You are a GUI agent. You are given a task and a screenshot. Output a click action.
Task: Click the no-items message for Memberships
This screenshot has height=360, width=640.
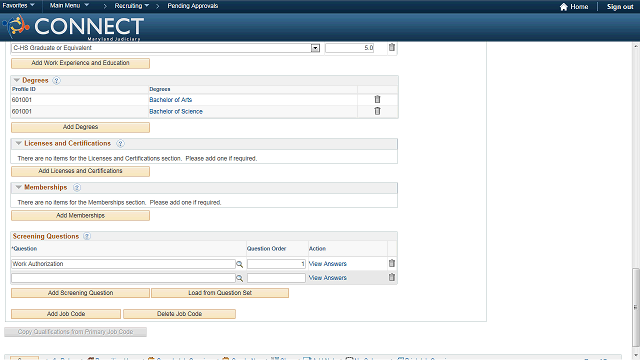[x=119, y=202]
